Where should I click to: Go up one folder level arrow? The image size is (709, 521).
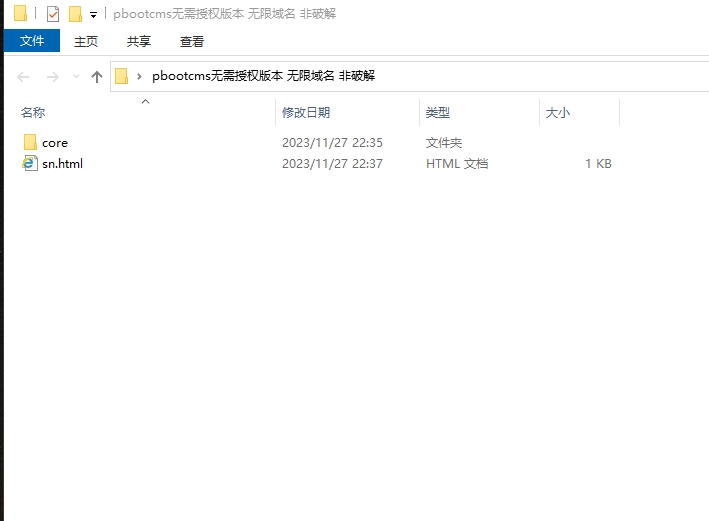(x=97, y=76)
